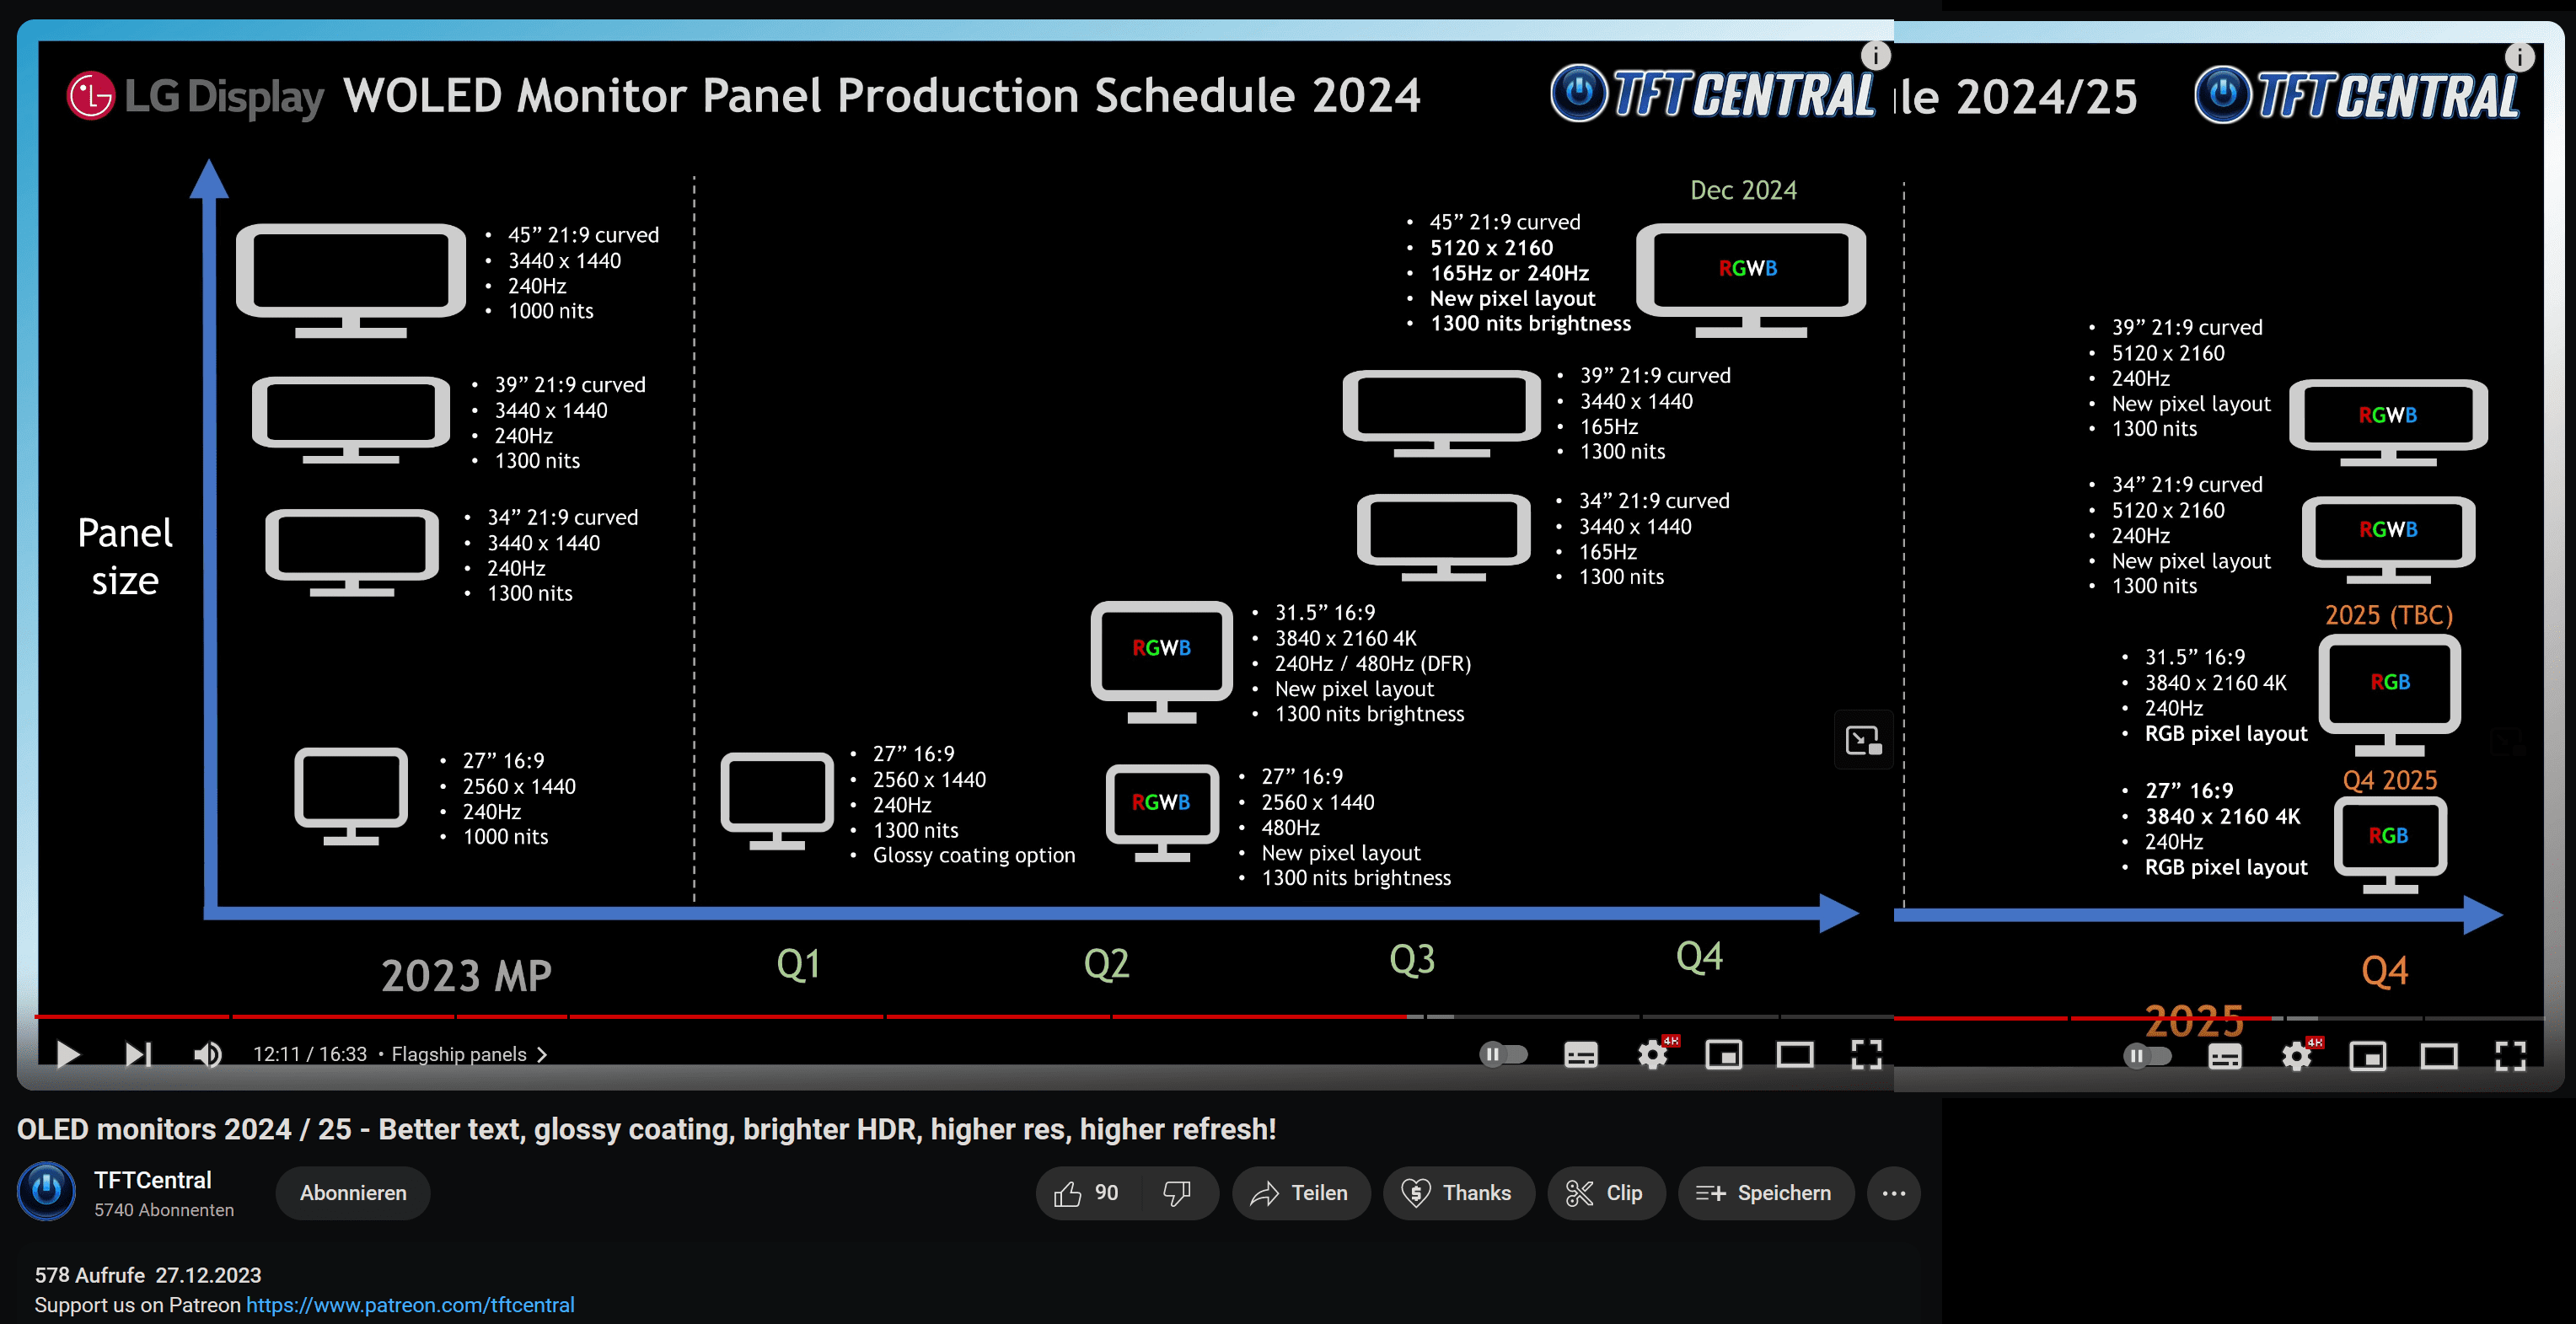The image size is (2576, 1324).
Task: Open miniplayer from the left player
Action: 1723,1054
